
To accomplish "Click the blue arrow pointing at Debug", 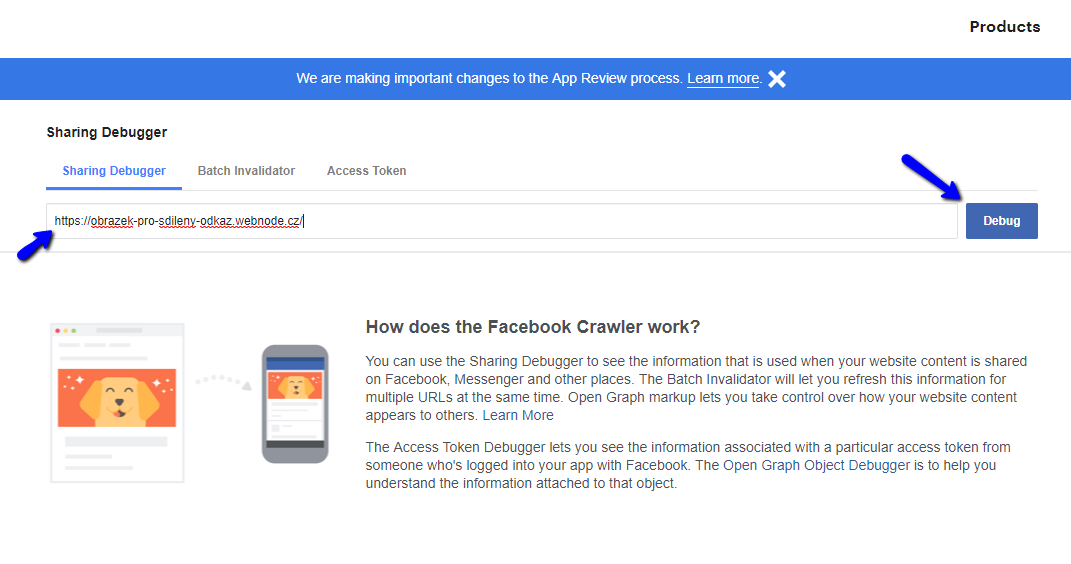I will 931,177.
